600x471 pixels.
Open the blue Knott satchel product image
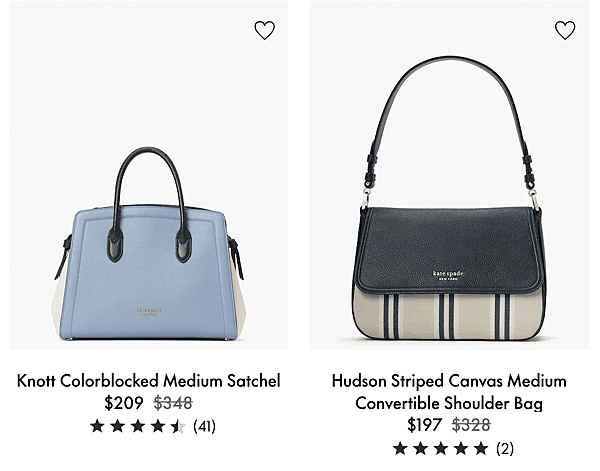coord(148,175)
